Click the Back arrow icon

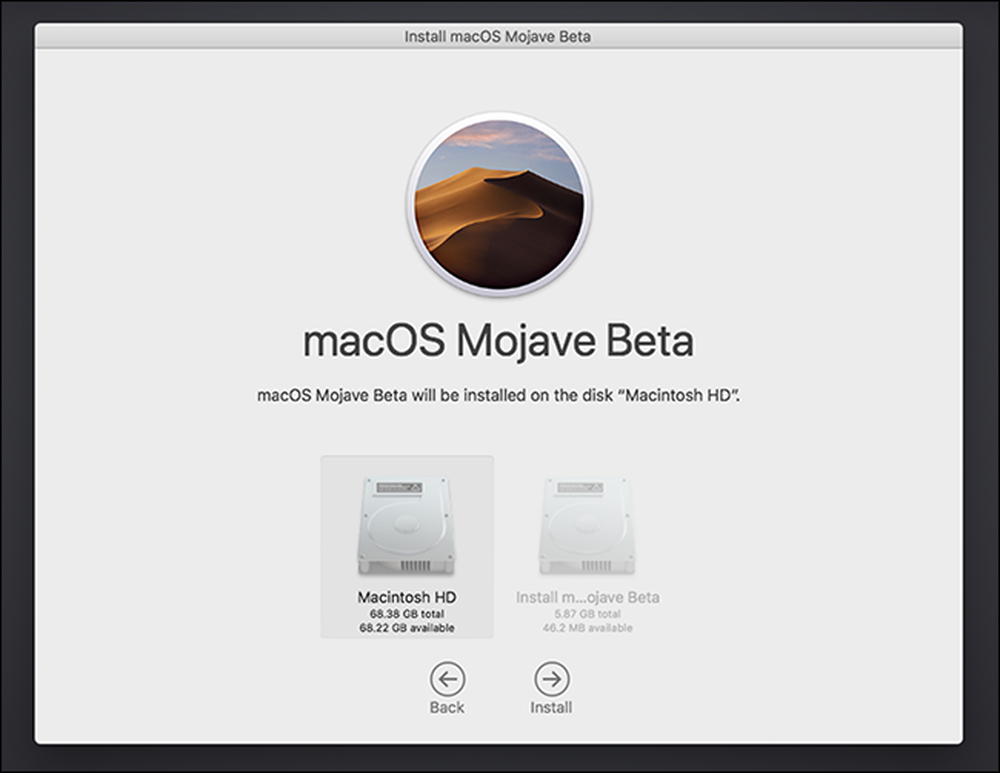tap(447, 679)
